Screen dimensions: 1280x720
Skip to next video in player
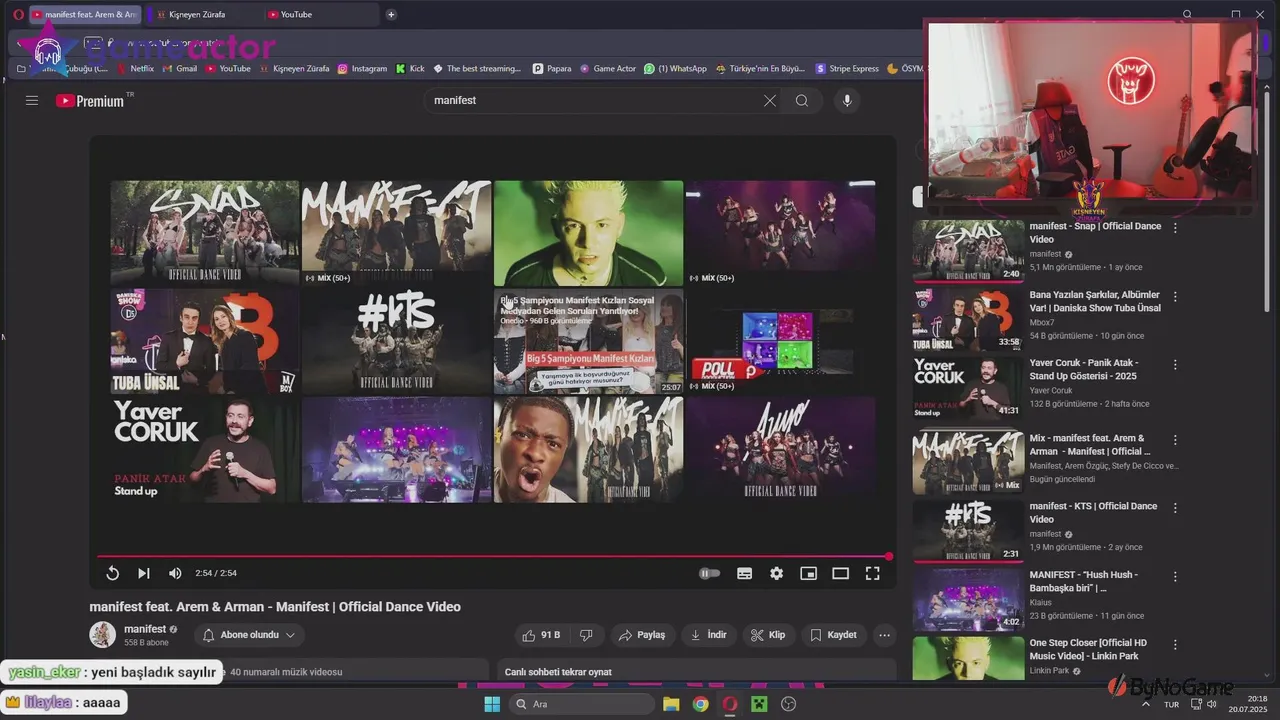click(144, 573)
